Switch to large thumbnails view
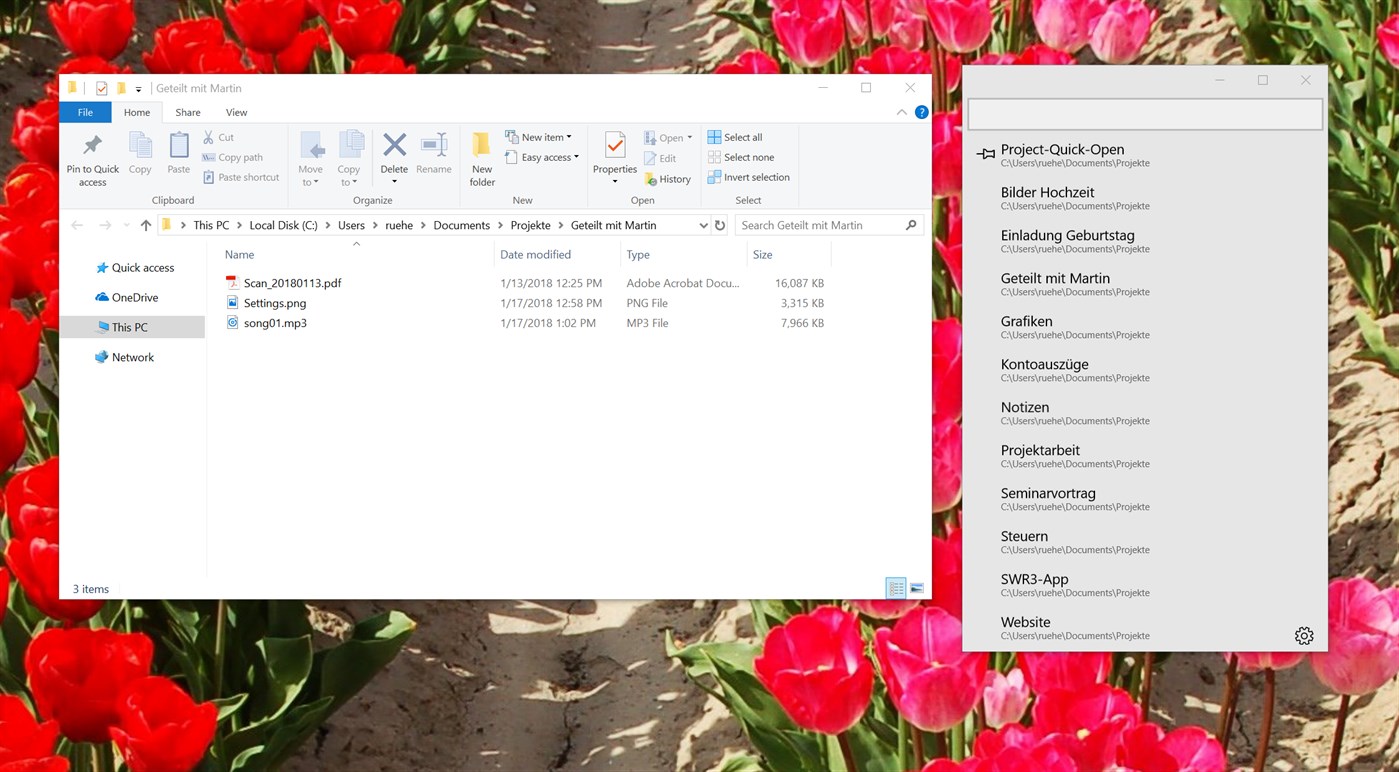This screenshot has height=772, width=1399. (x=916, y=588)
